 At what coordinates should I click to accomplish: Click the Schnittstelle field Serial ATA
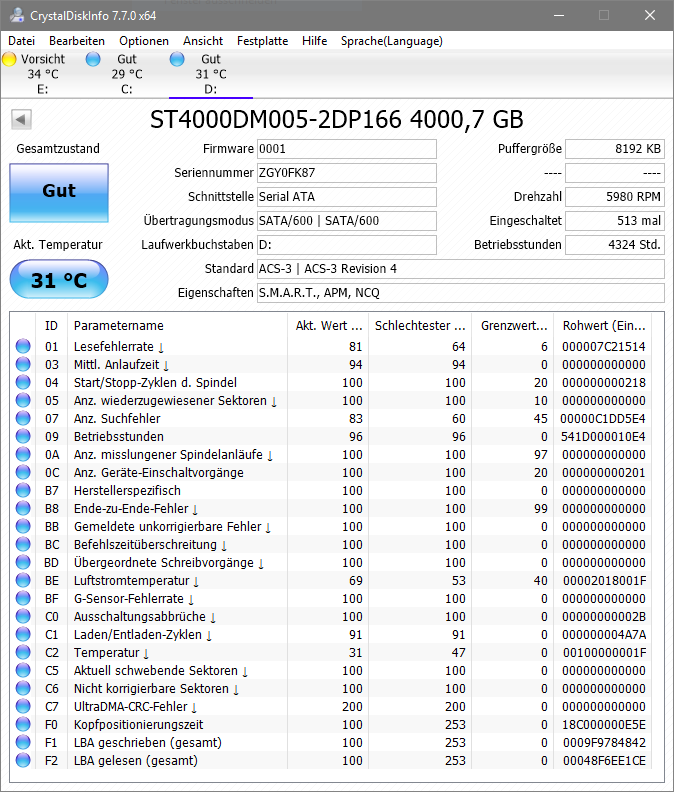pos(347,197)
